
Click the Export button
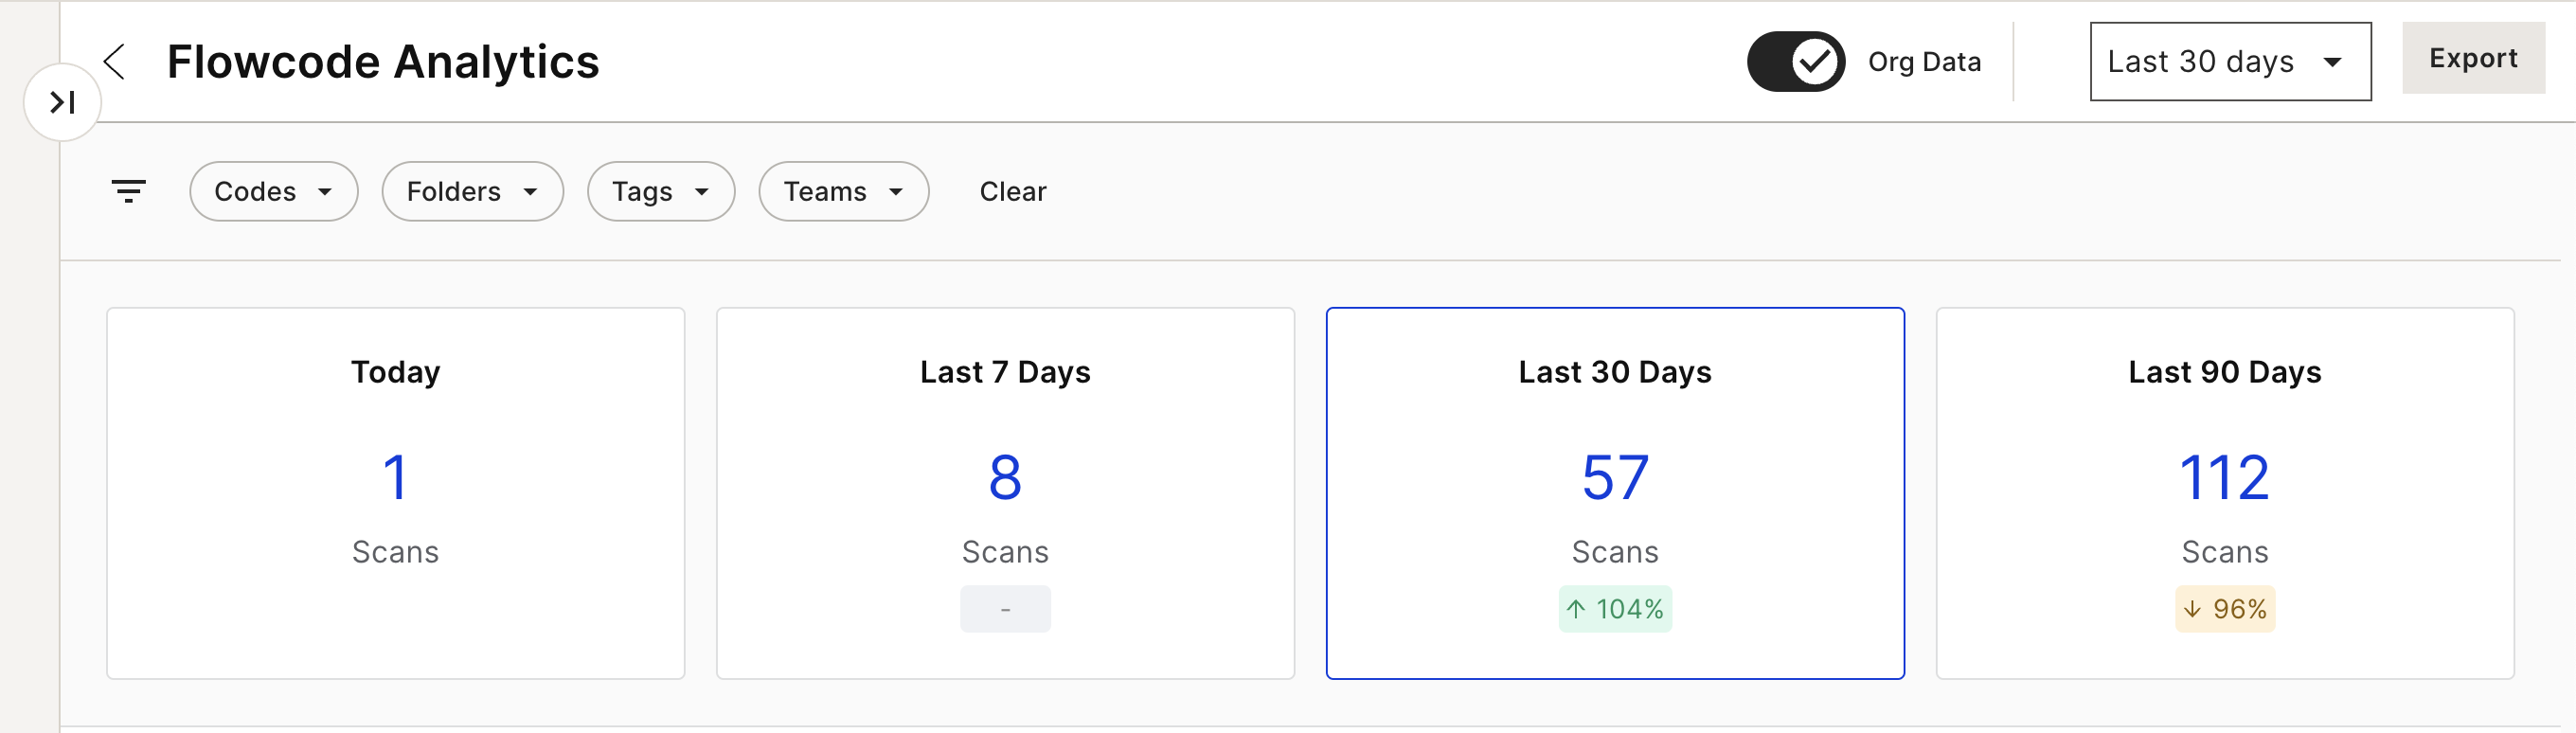coord(2472,58)
